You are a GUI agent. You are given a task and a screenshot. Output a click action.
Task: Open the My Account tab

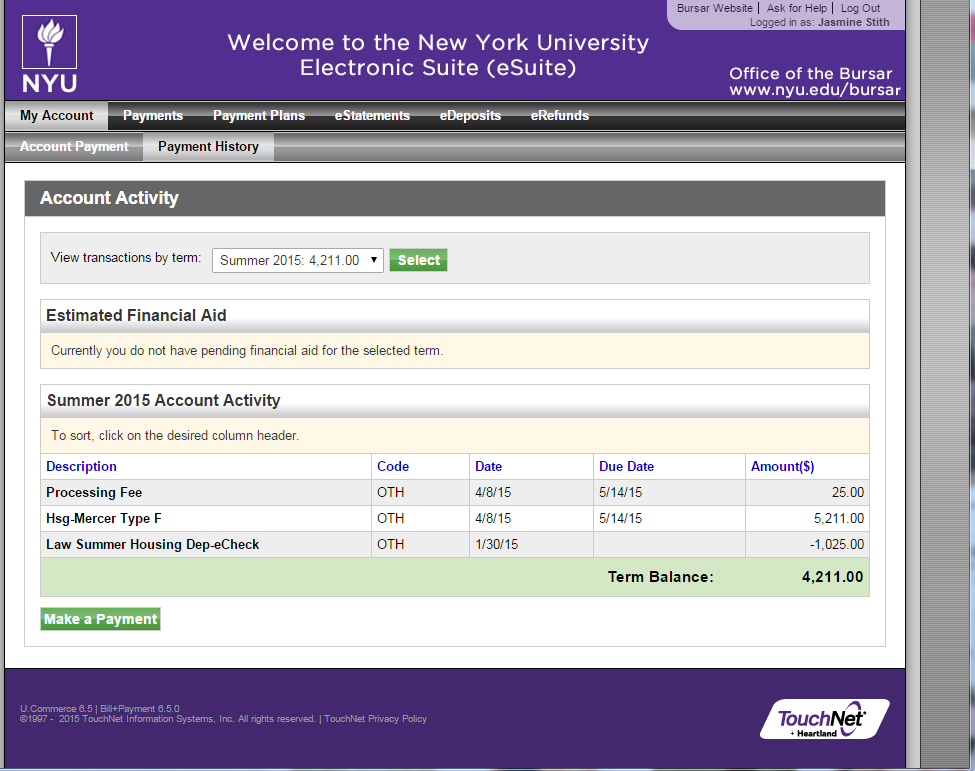tap(56, 116)
